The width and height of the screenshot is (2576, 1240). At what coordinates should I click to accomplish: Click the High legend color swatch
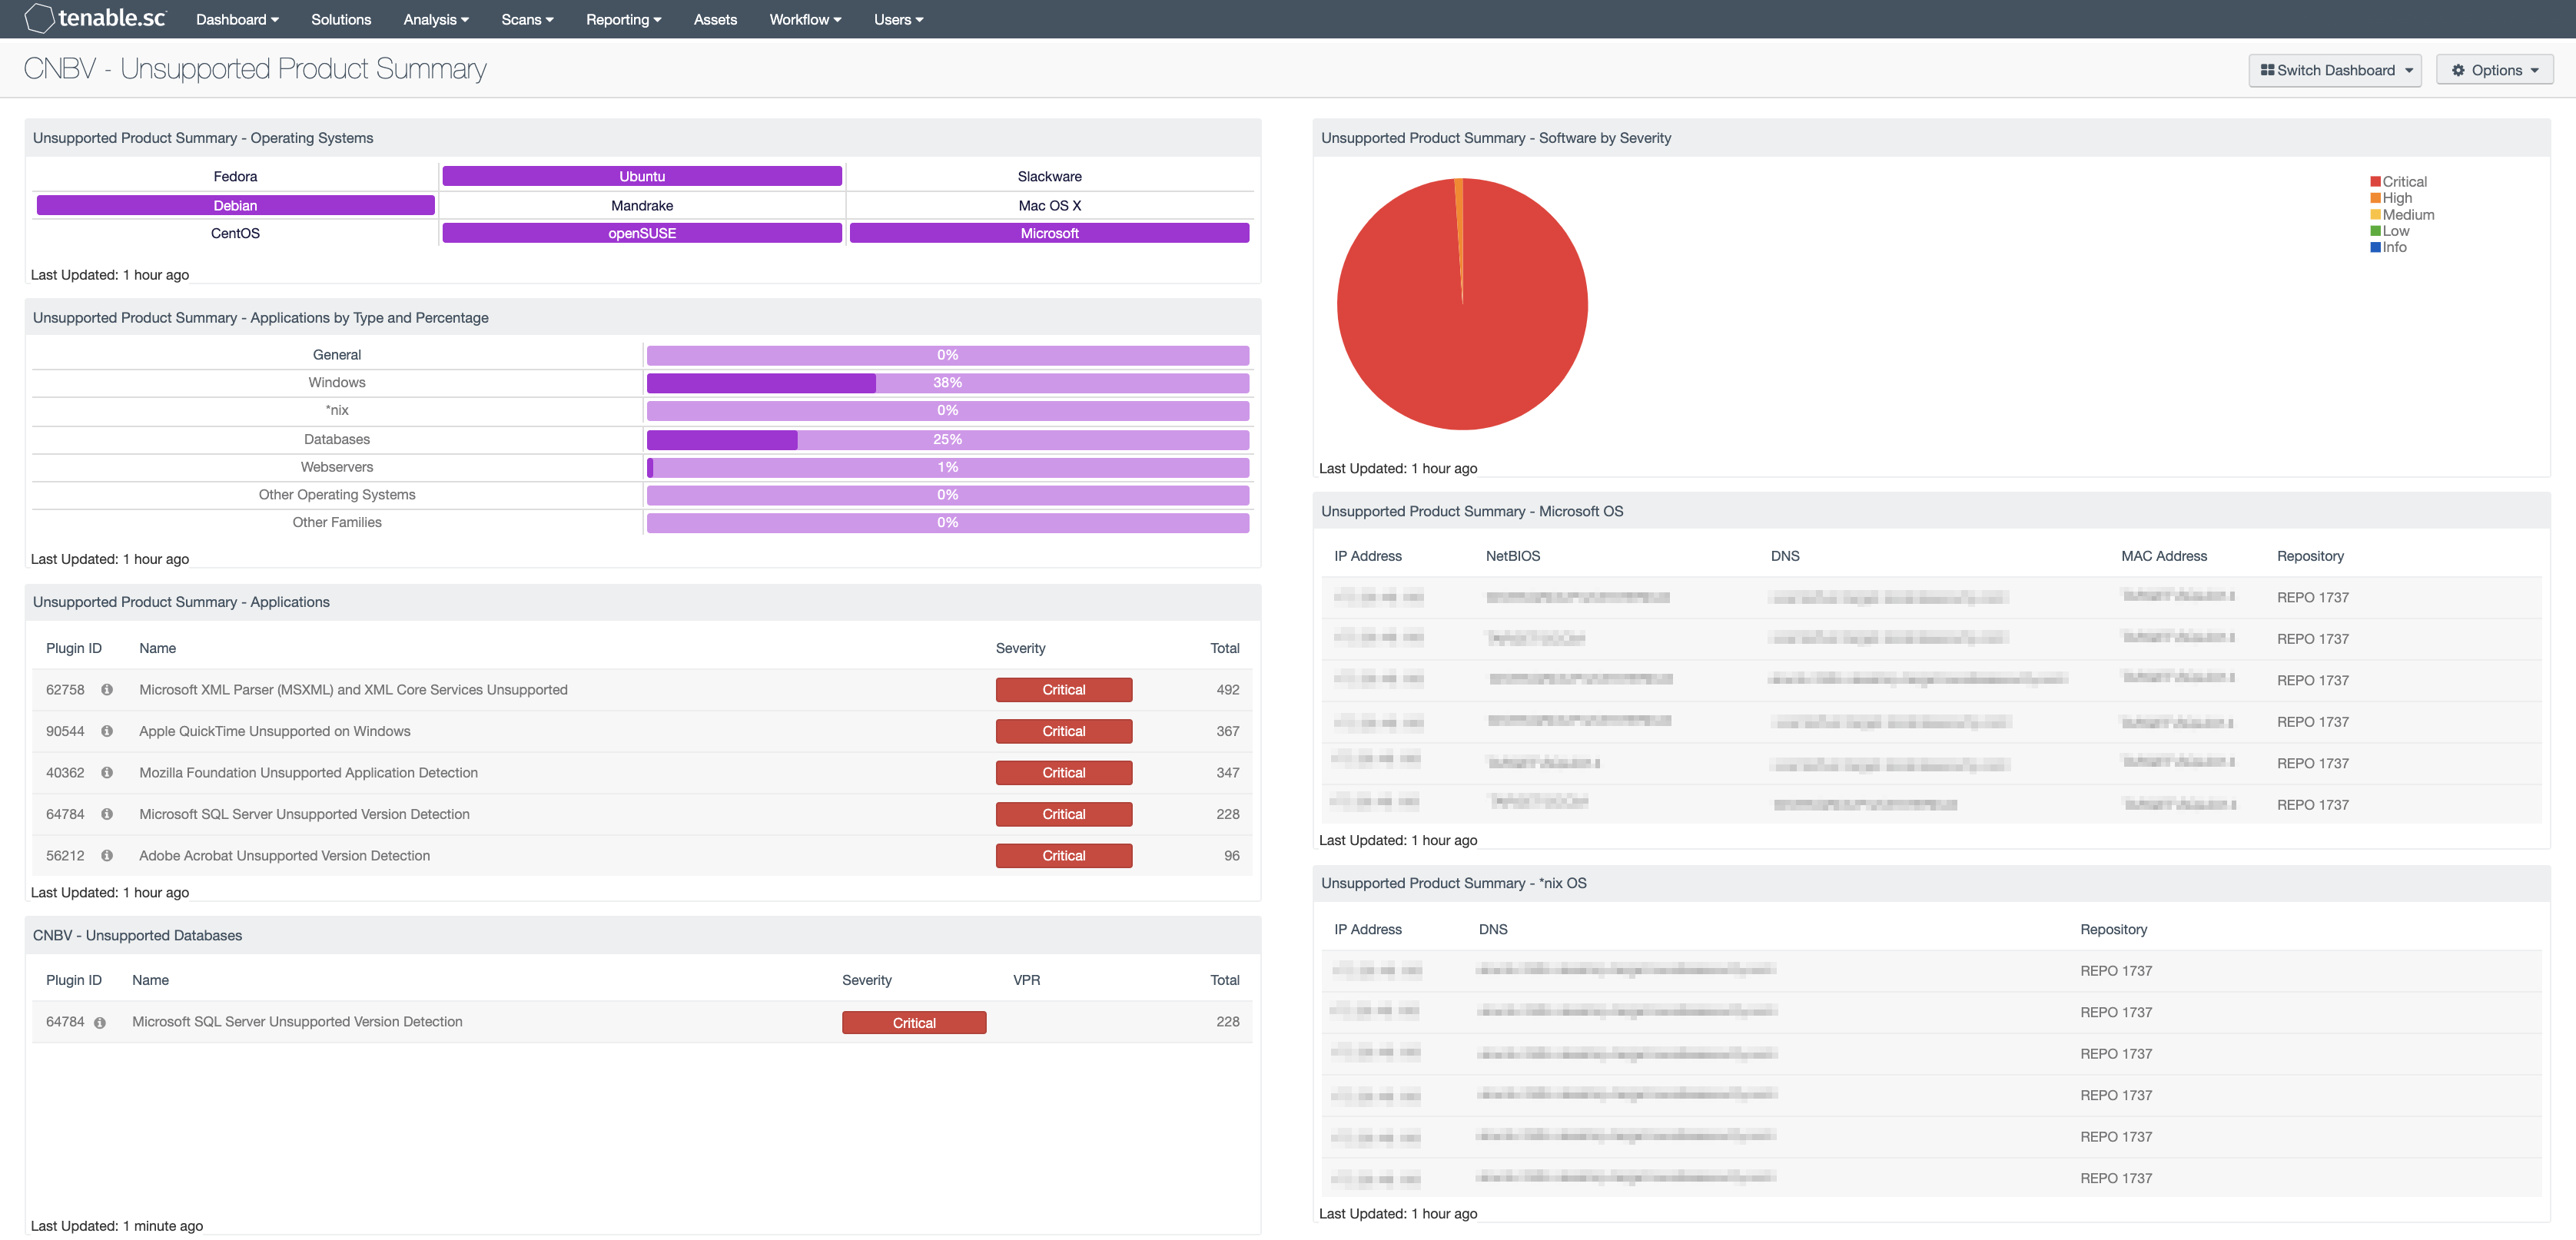pyautogui.click(x=2375, y=198)
